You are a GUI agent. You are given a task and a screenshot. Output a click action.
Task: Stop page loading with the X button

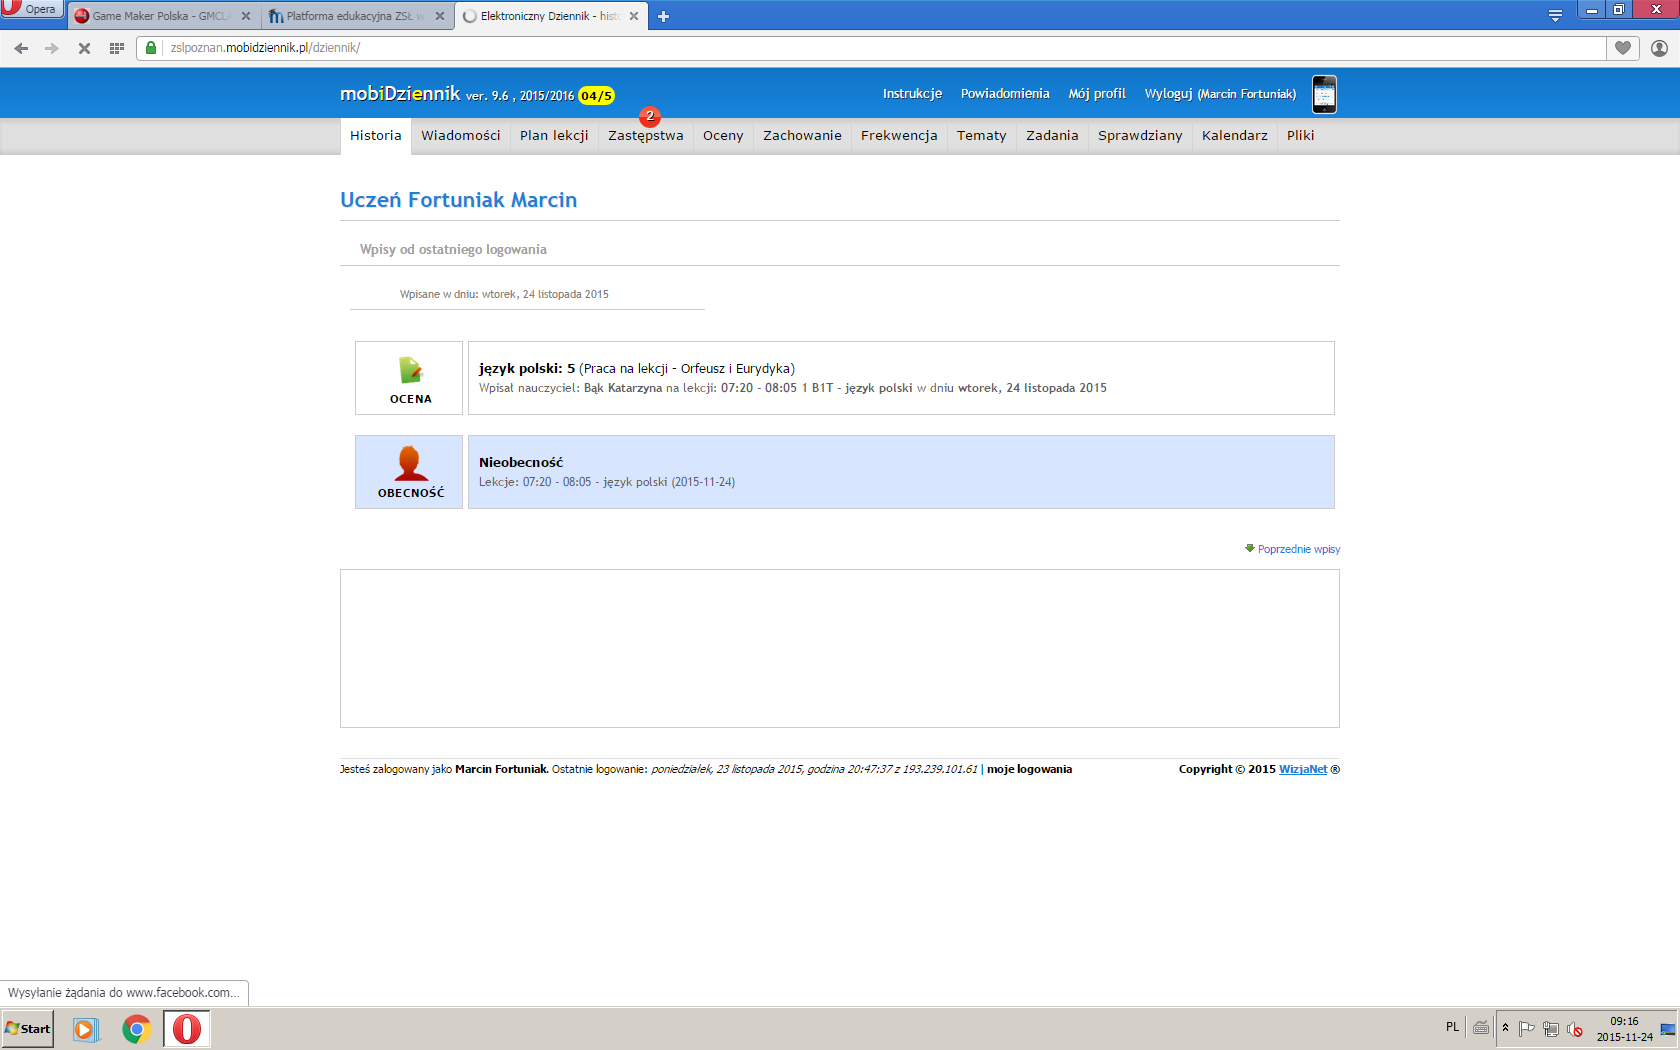click(x=84, y=48)
